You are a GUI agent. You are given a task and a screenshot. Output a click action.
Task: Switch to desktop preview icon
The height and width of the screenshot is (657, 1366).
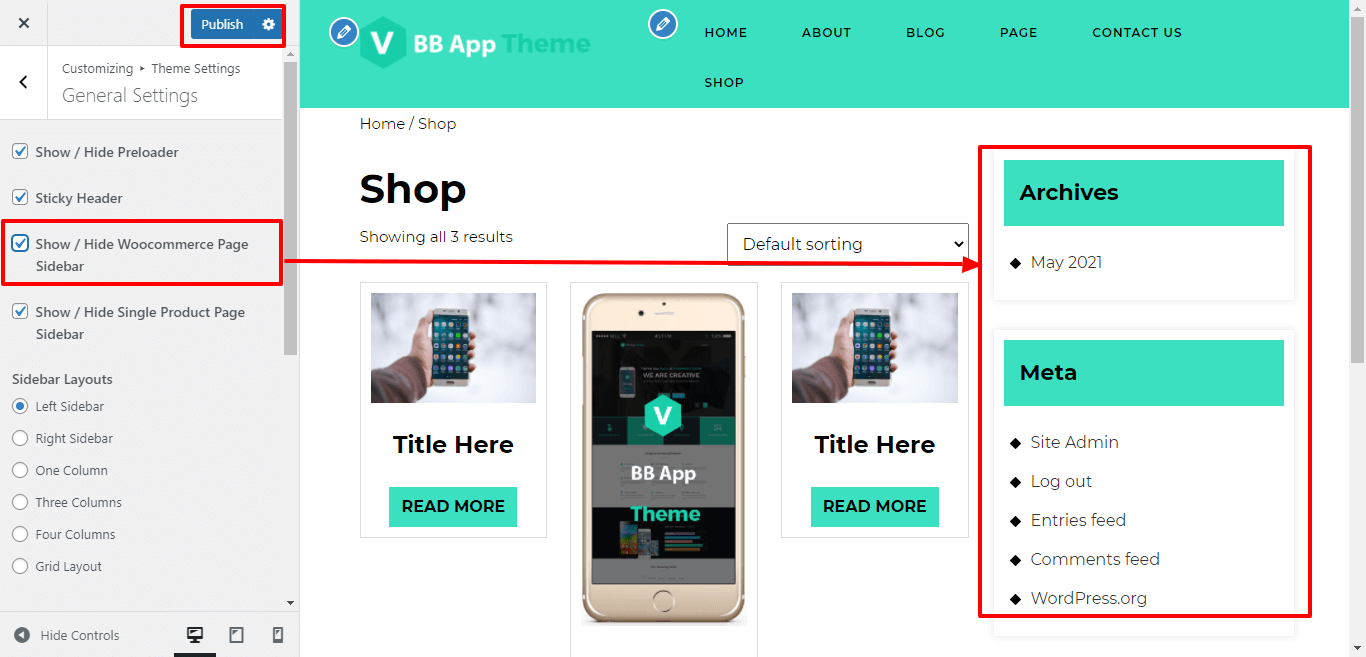pos(195,635)
